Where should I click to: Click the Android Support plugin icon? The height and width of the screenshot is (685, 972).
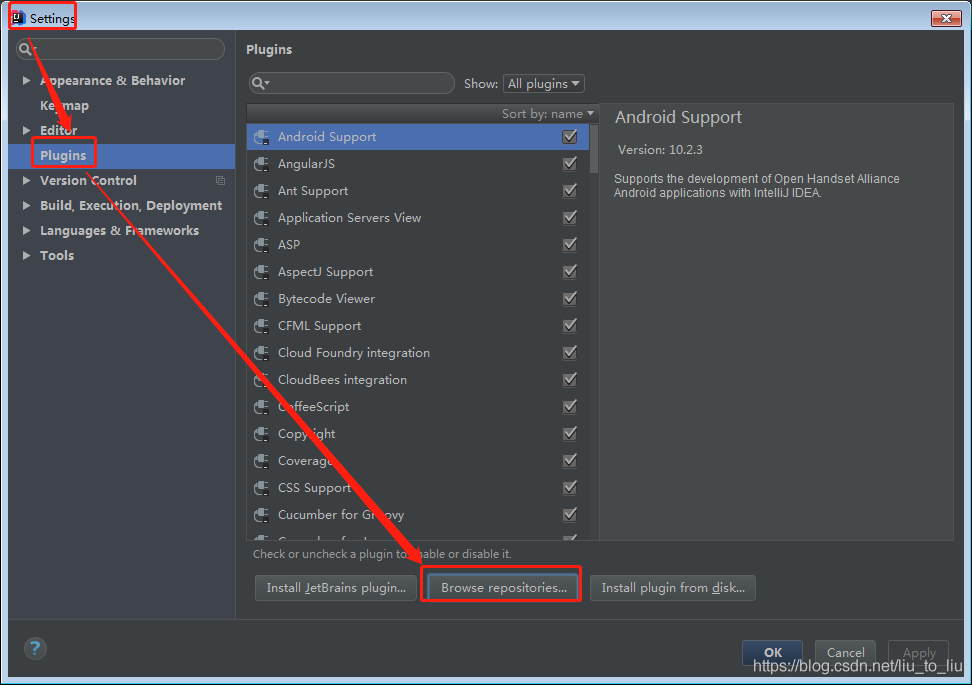(262, 137)
